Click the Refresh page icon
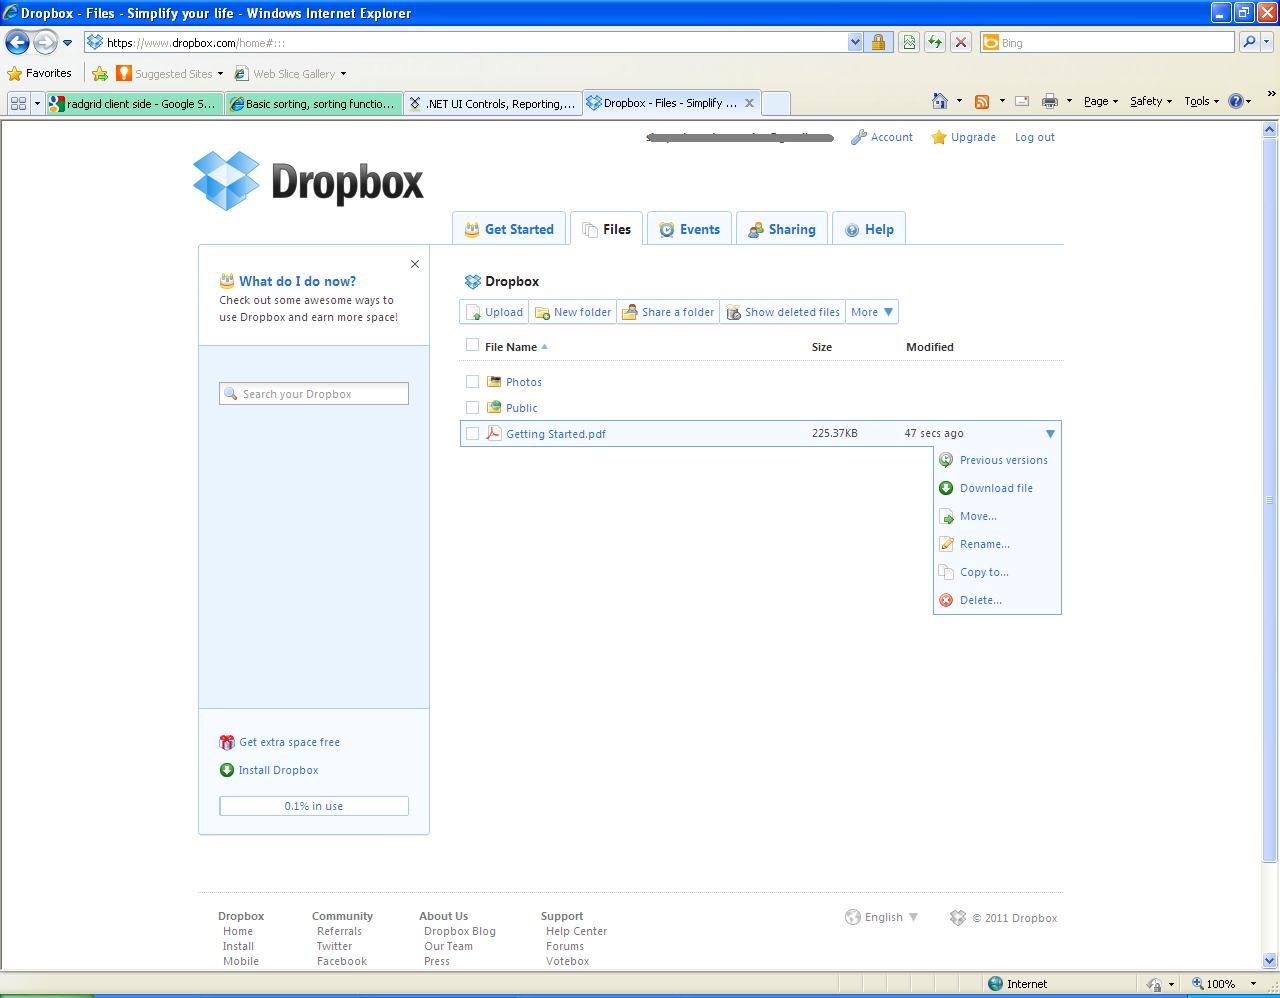 click(x=935, y=42)
